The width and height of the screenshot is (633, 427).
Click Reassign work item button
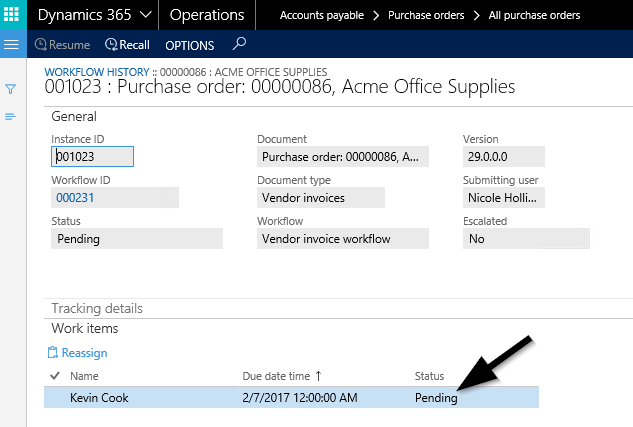pyautogui.click(x=77, y=353)
